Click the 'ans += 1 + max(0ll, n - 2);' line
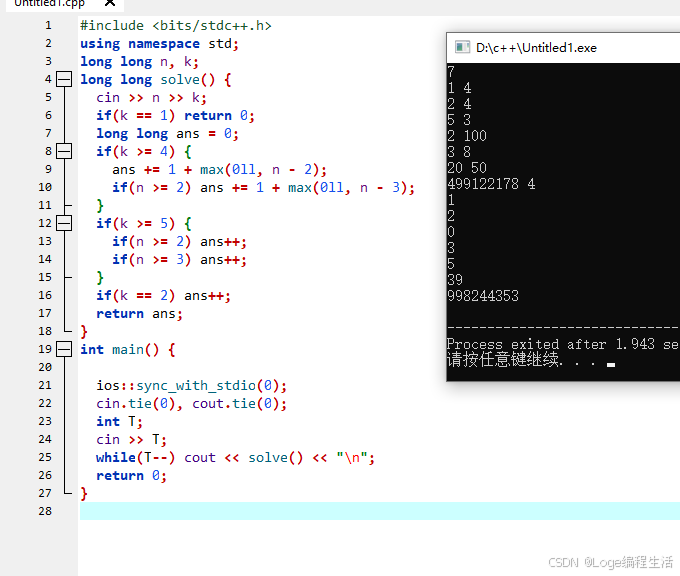The height and width of the screenshot is (576, 680). 219,170
